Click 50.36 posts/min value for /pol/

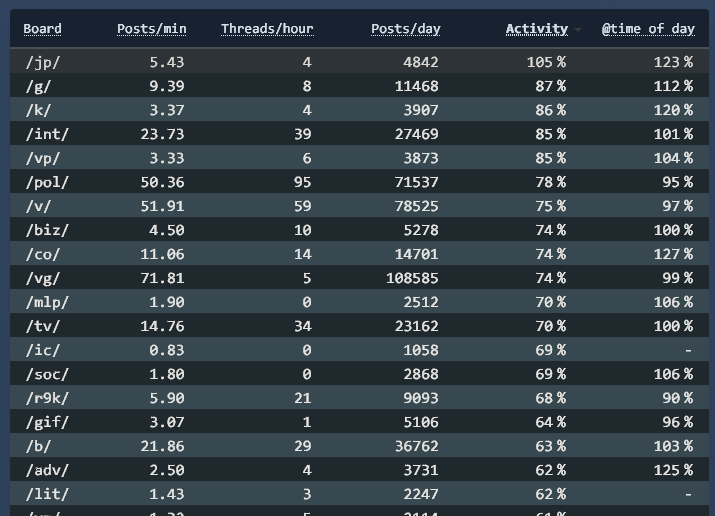[x=162, y=182]
